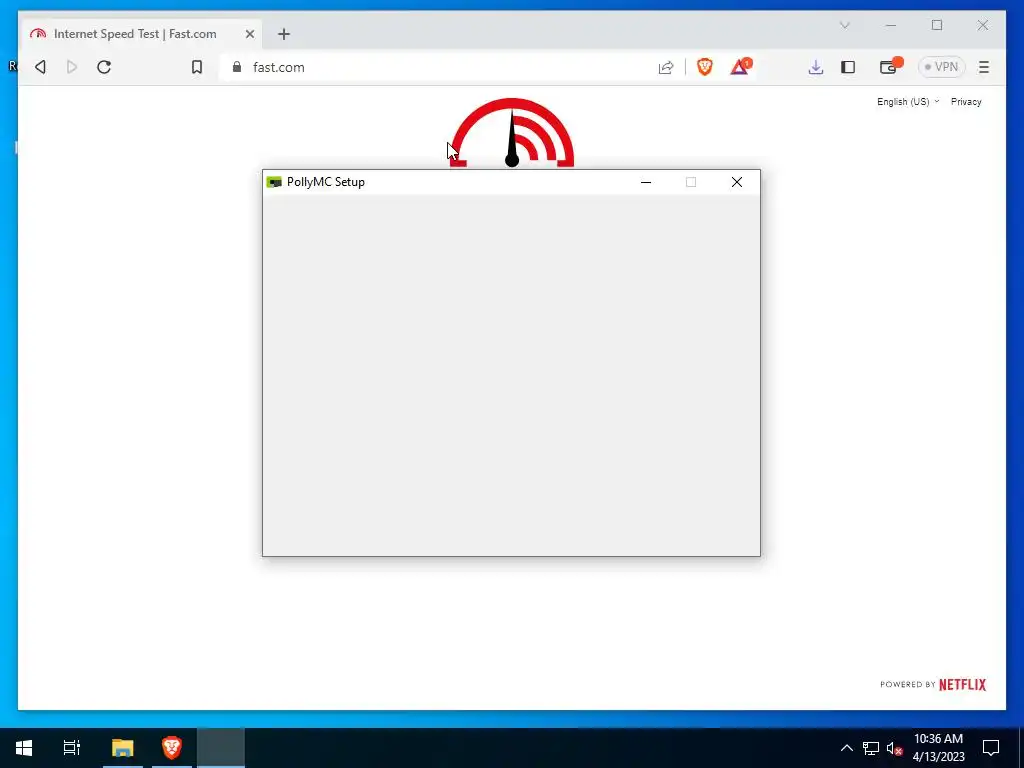
Task: Select the PollyMC Setup taskbar button
Action: 221,748
